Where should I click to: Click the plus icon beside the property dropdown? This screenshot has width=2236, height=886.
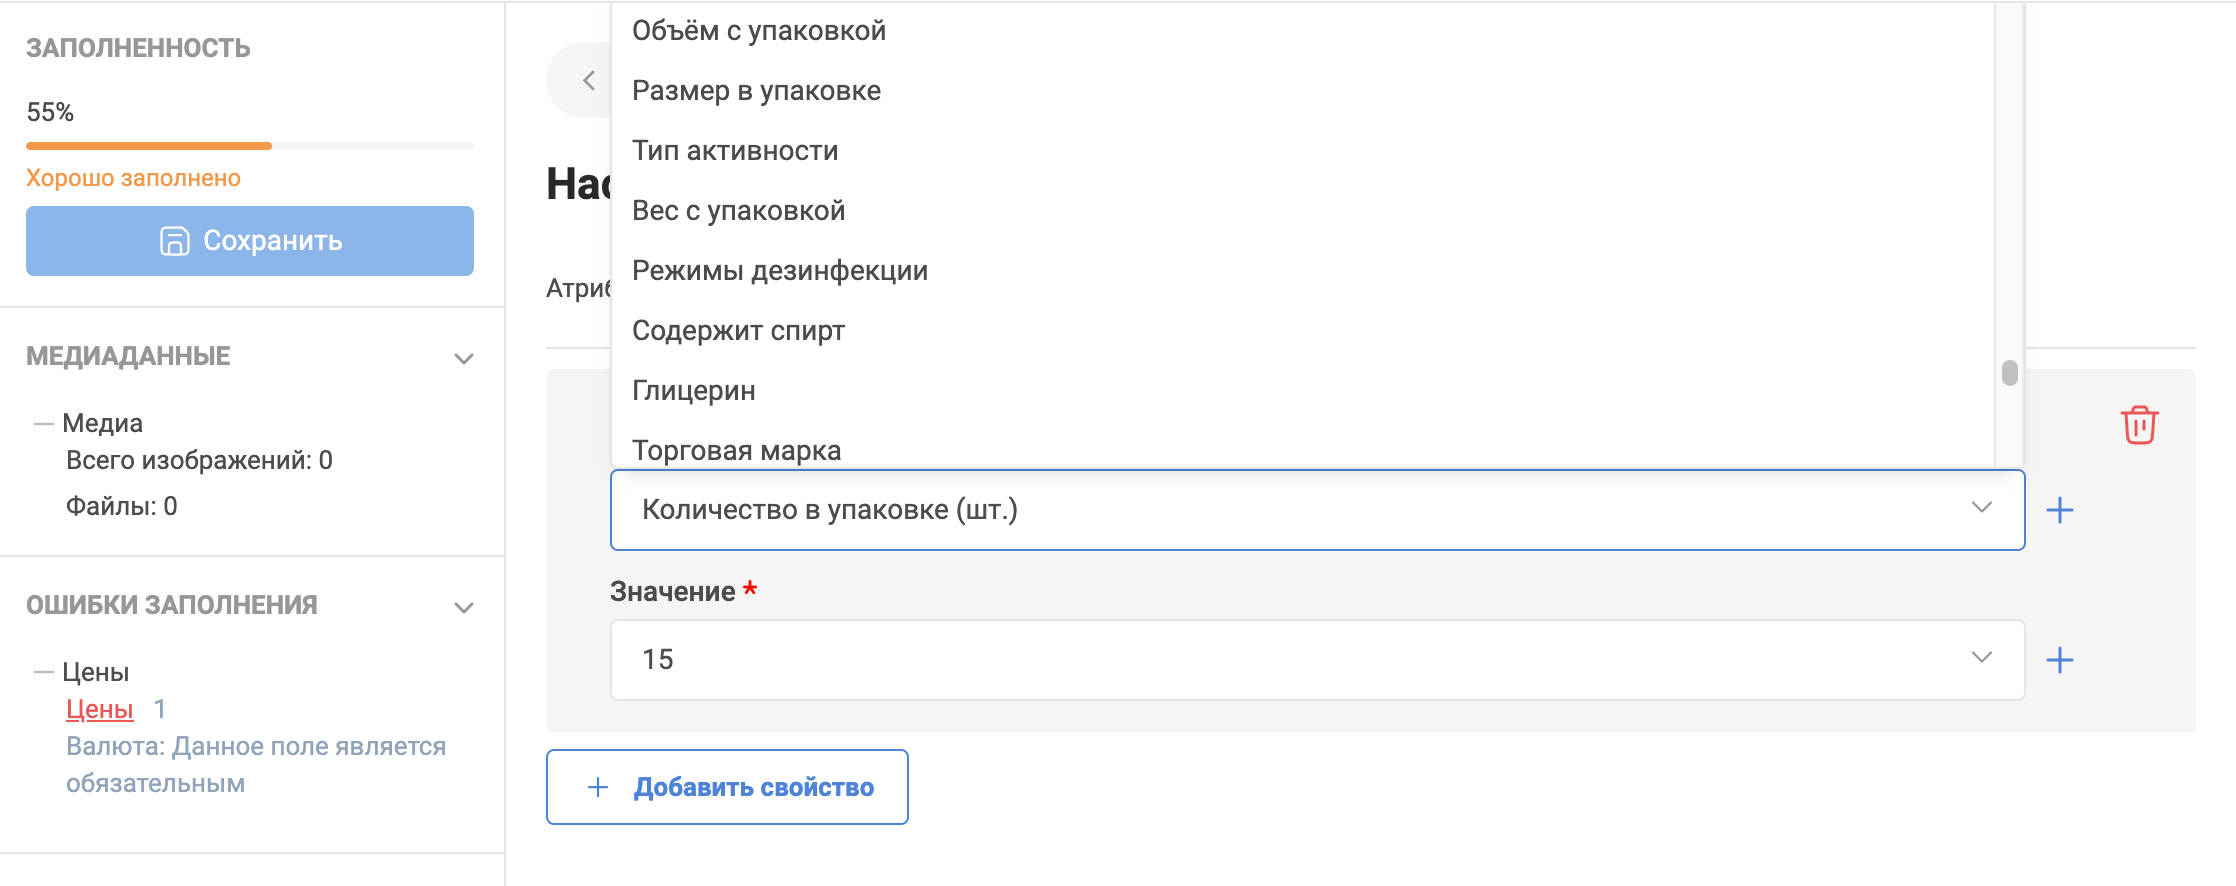click(2059, 510)
